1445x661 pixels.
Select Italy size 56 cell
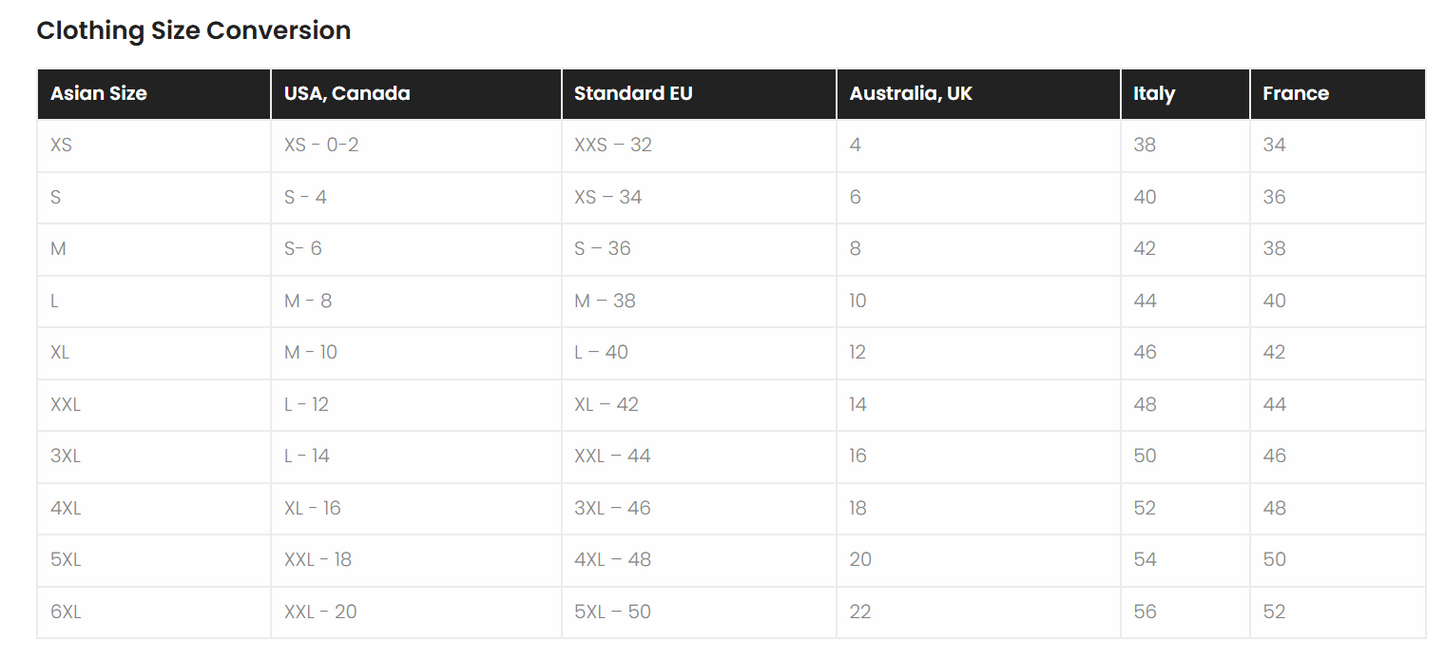[1144, 612]
